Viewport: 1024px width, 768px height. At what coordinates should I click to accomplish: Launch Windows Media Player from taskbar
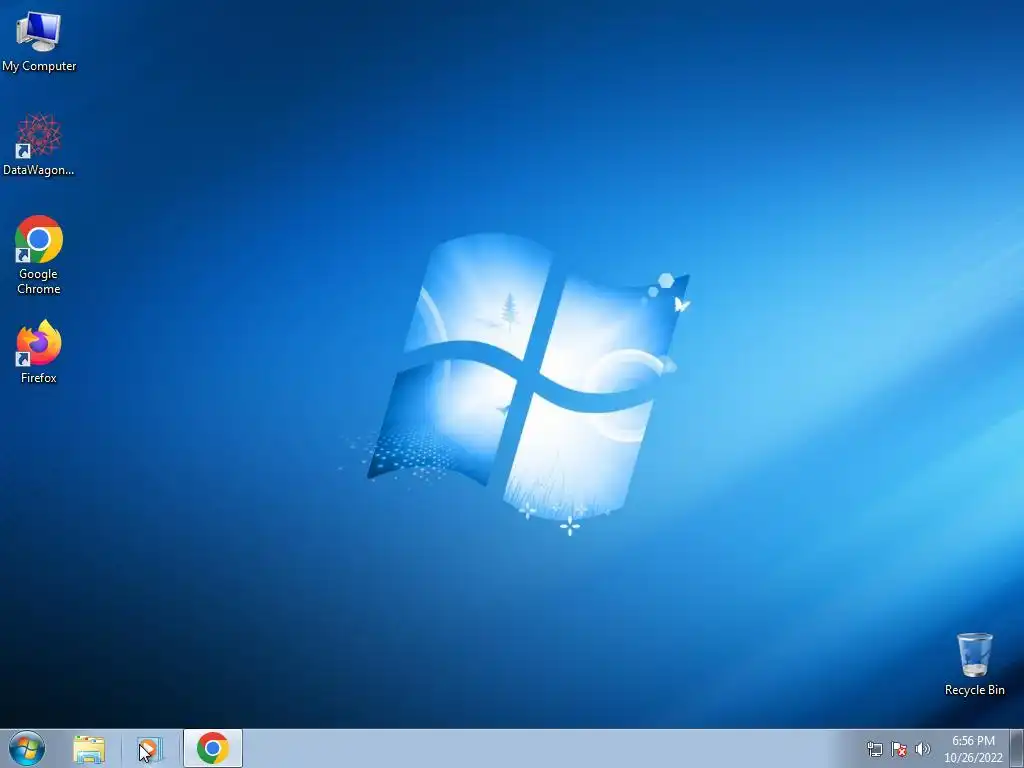150,749
